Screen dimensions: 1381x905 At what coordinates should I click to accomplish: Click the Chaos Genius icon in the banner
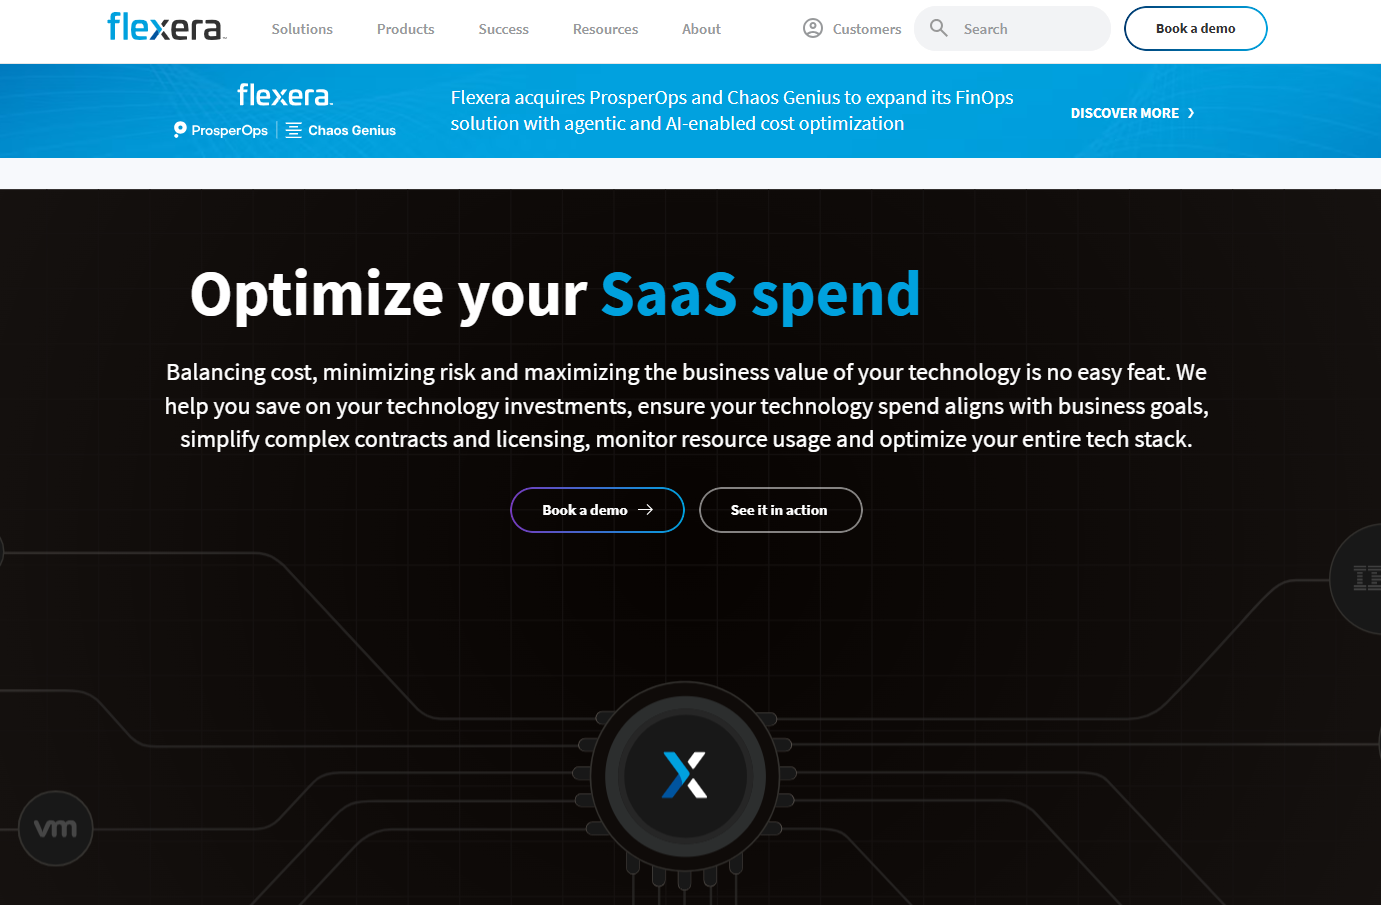point(293,130)
